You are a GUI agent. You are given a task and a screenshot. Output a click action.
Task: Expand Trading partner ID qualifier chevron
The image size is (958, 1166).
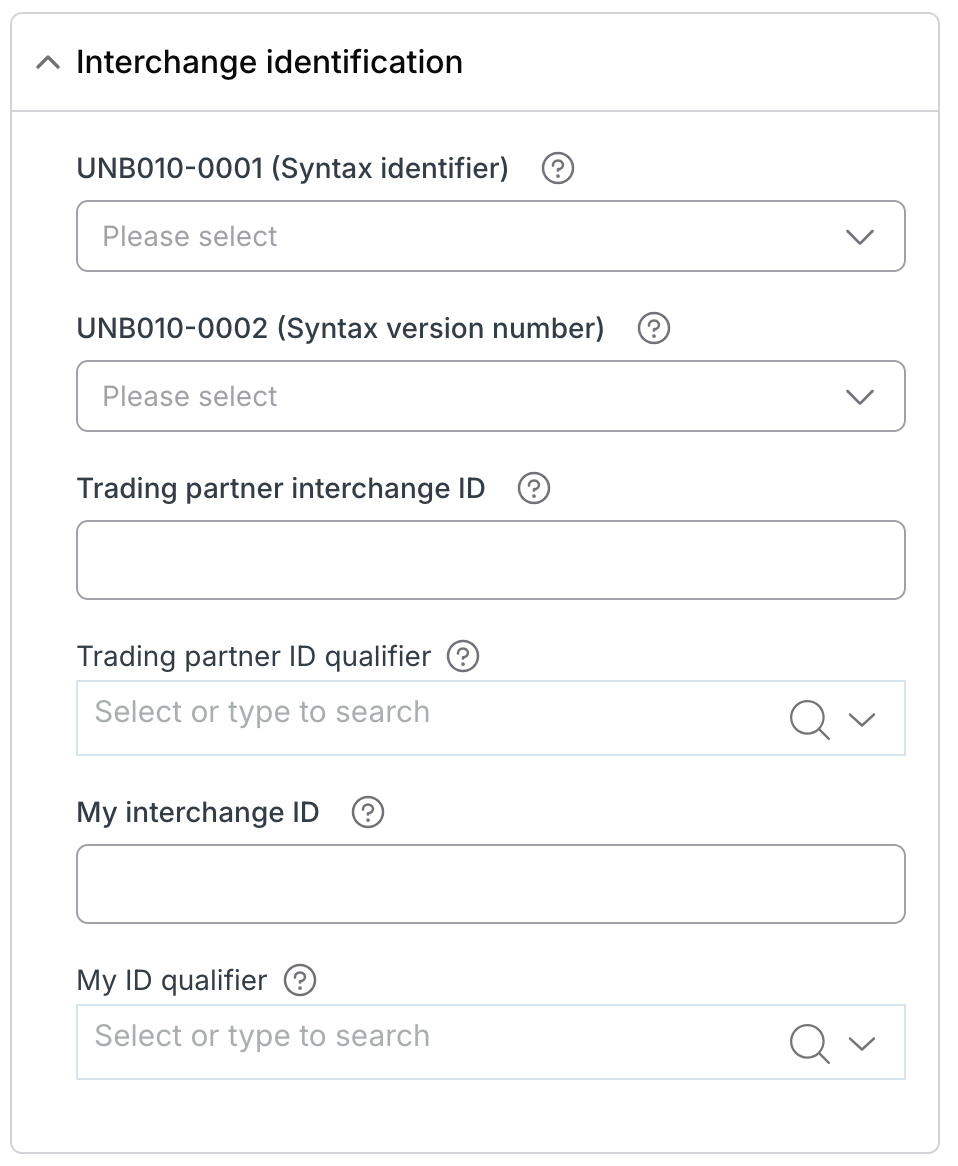pos(862,719)
